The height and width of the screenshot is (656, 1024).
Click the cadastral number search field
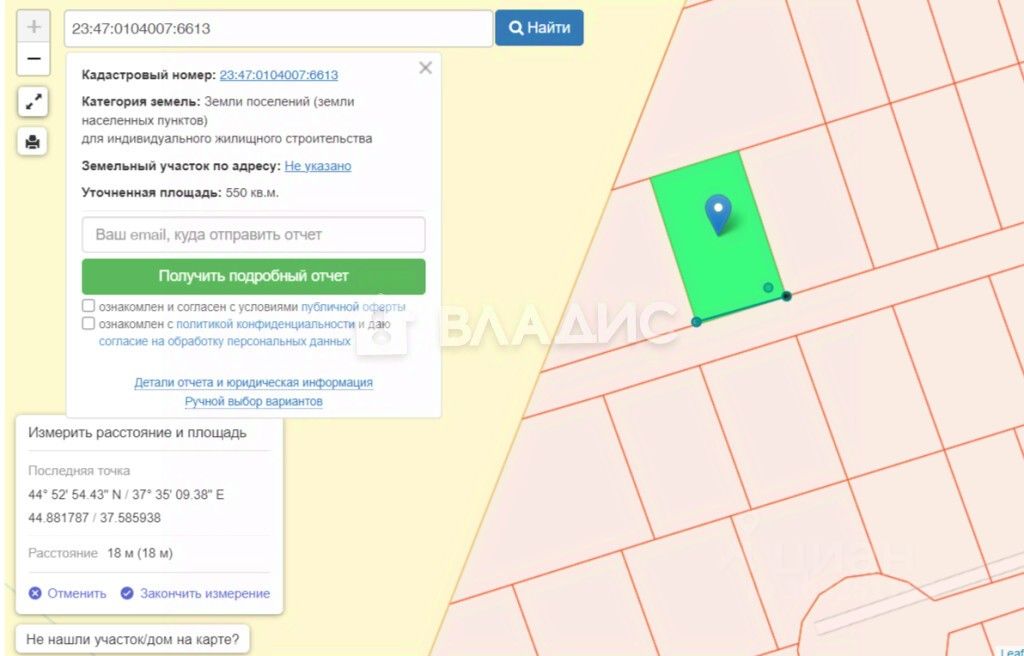(x=278, y=28)
